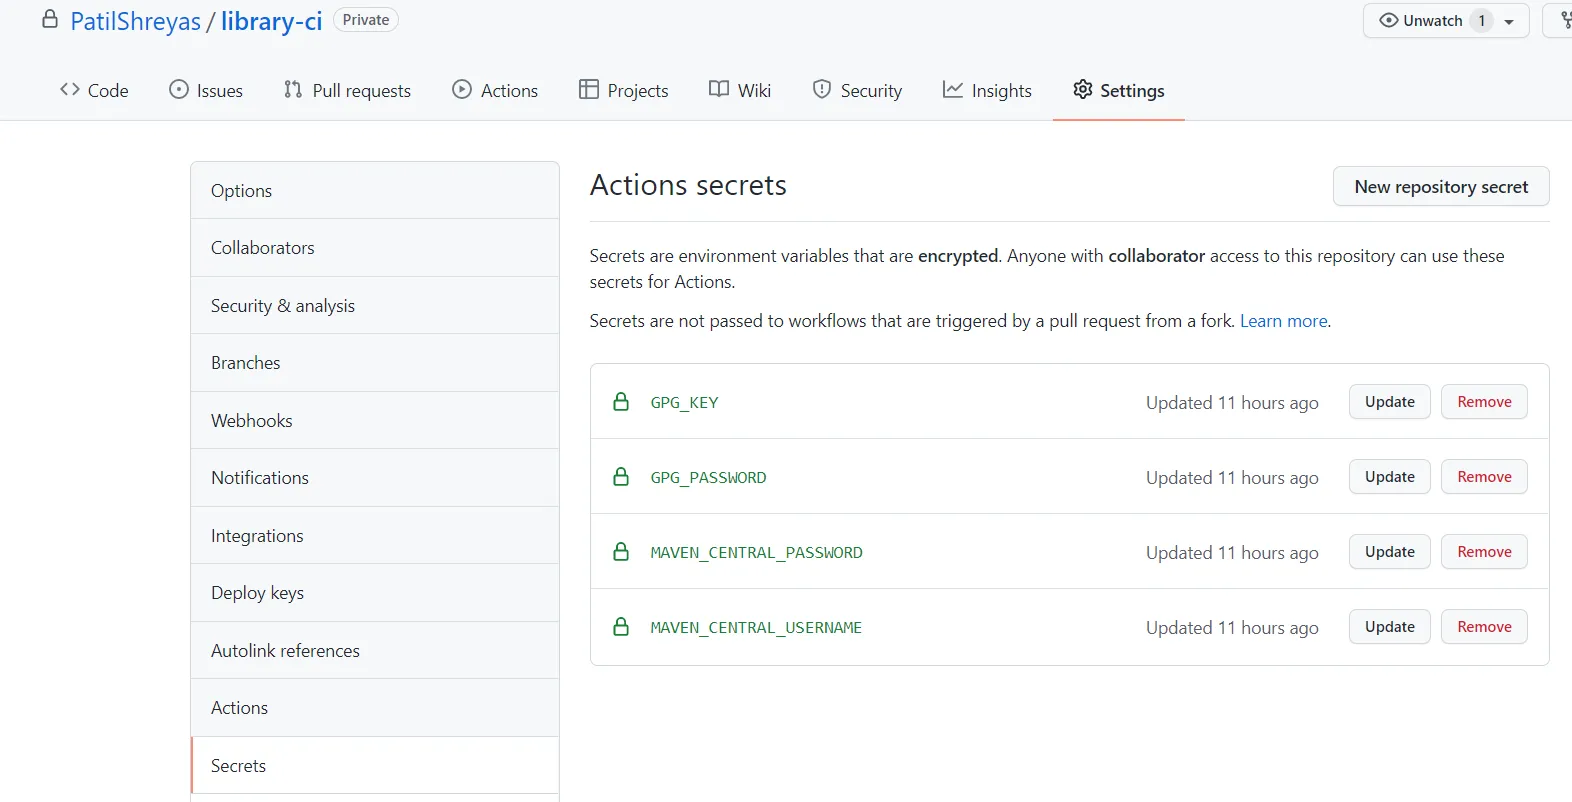Open the Wiki tab
The image size is (1572, 802).
pyautogui.click(x=740, y=90)
